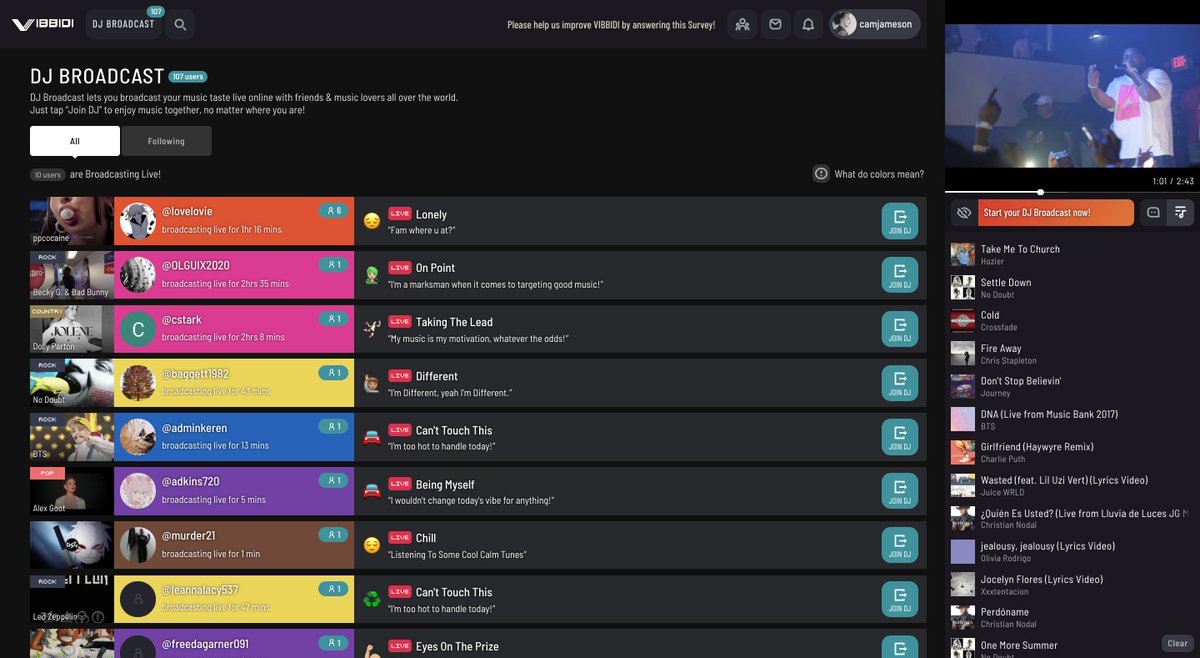Viewport: 1200px width, 658px height.
Task: Switch to the Following tab
Action: pyautogui.click(x=166, y=141)
